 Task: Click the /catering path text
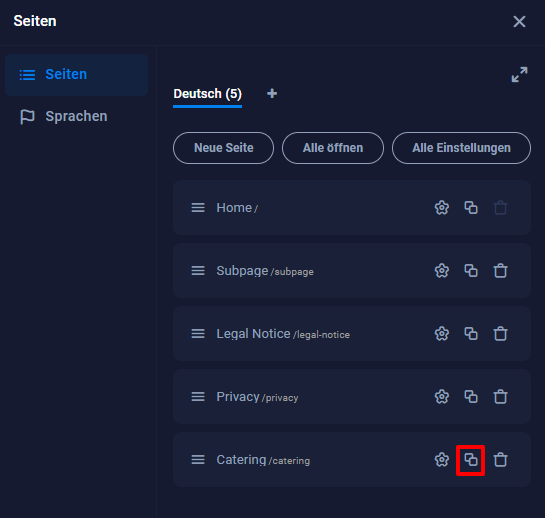point(290,461)
